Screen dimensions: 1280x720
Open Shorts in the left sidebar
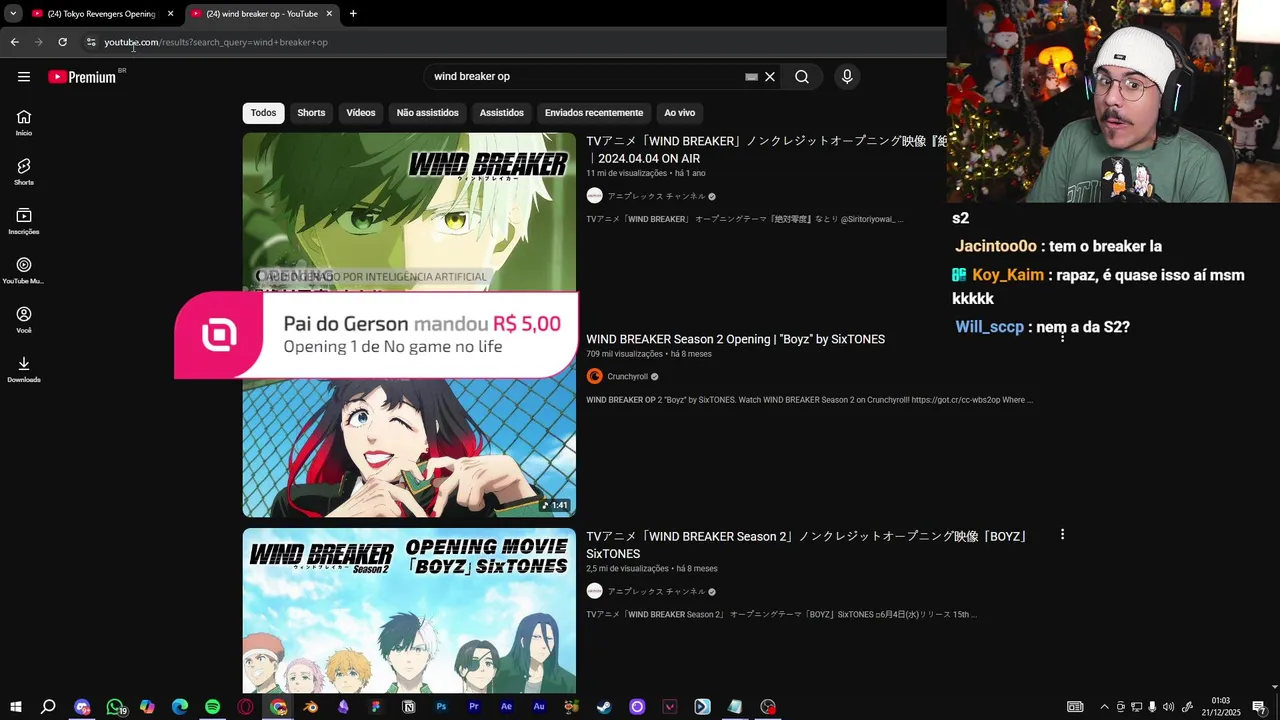click(24, 172)
